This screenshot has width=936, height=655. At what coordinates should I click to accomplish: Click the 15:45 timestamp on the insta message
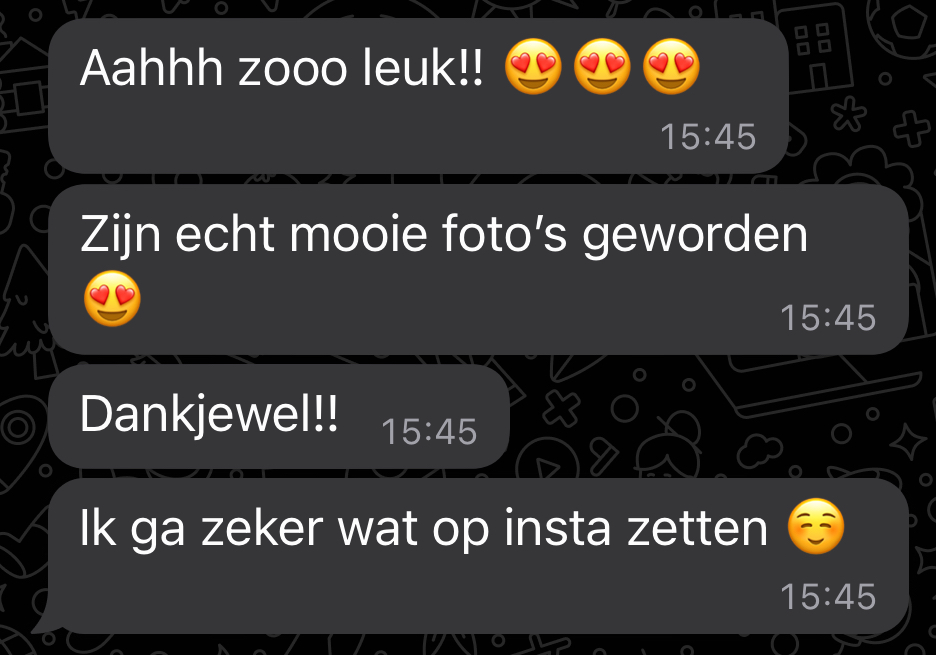click(x=828, y=596)
